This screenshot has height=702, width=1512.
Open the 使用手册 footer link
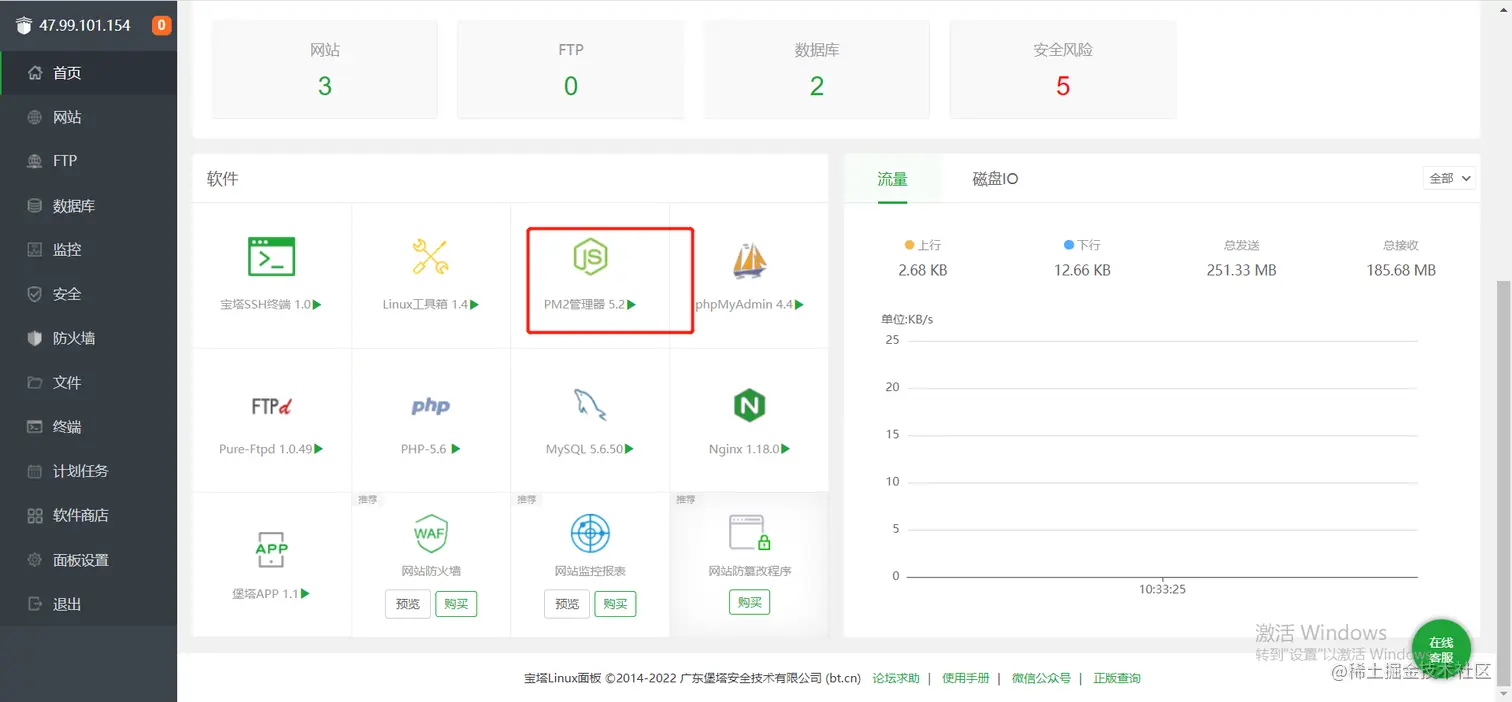[966, 678]
